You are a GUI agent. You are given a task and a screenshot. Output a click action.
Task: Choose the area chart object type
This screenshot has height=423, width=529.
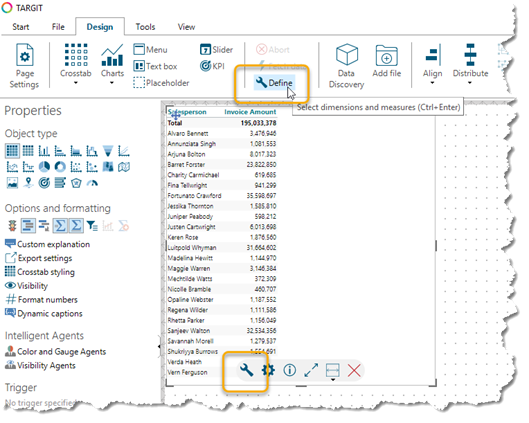[x=76, y=151]
